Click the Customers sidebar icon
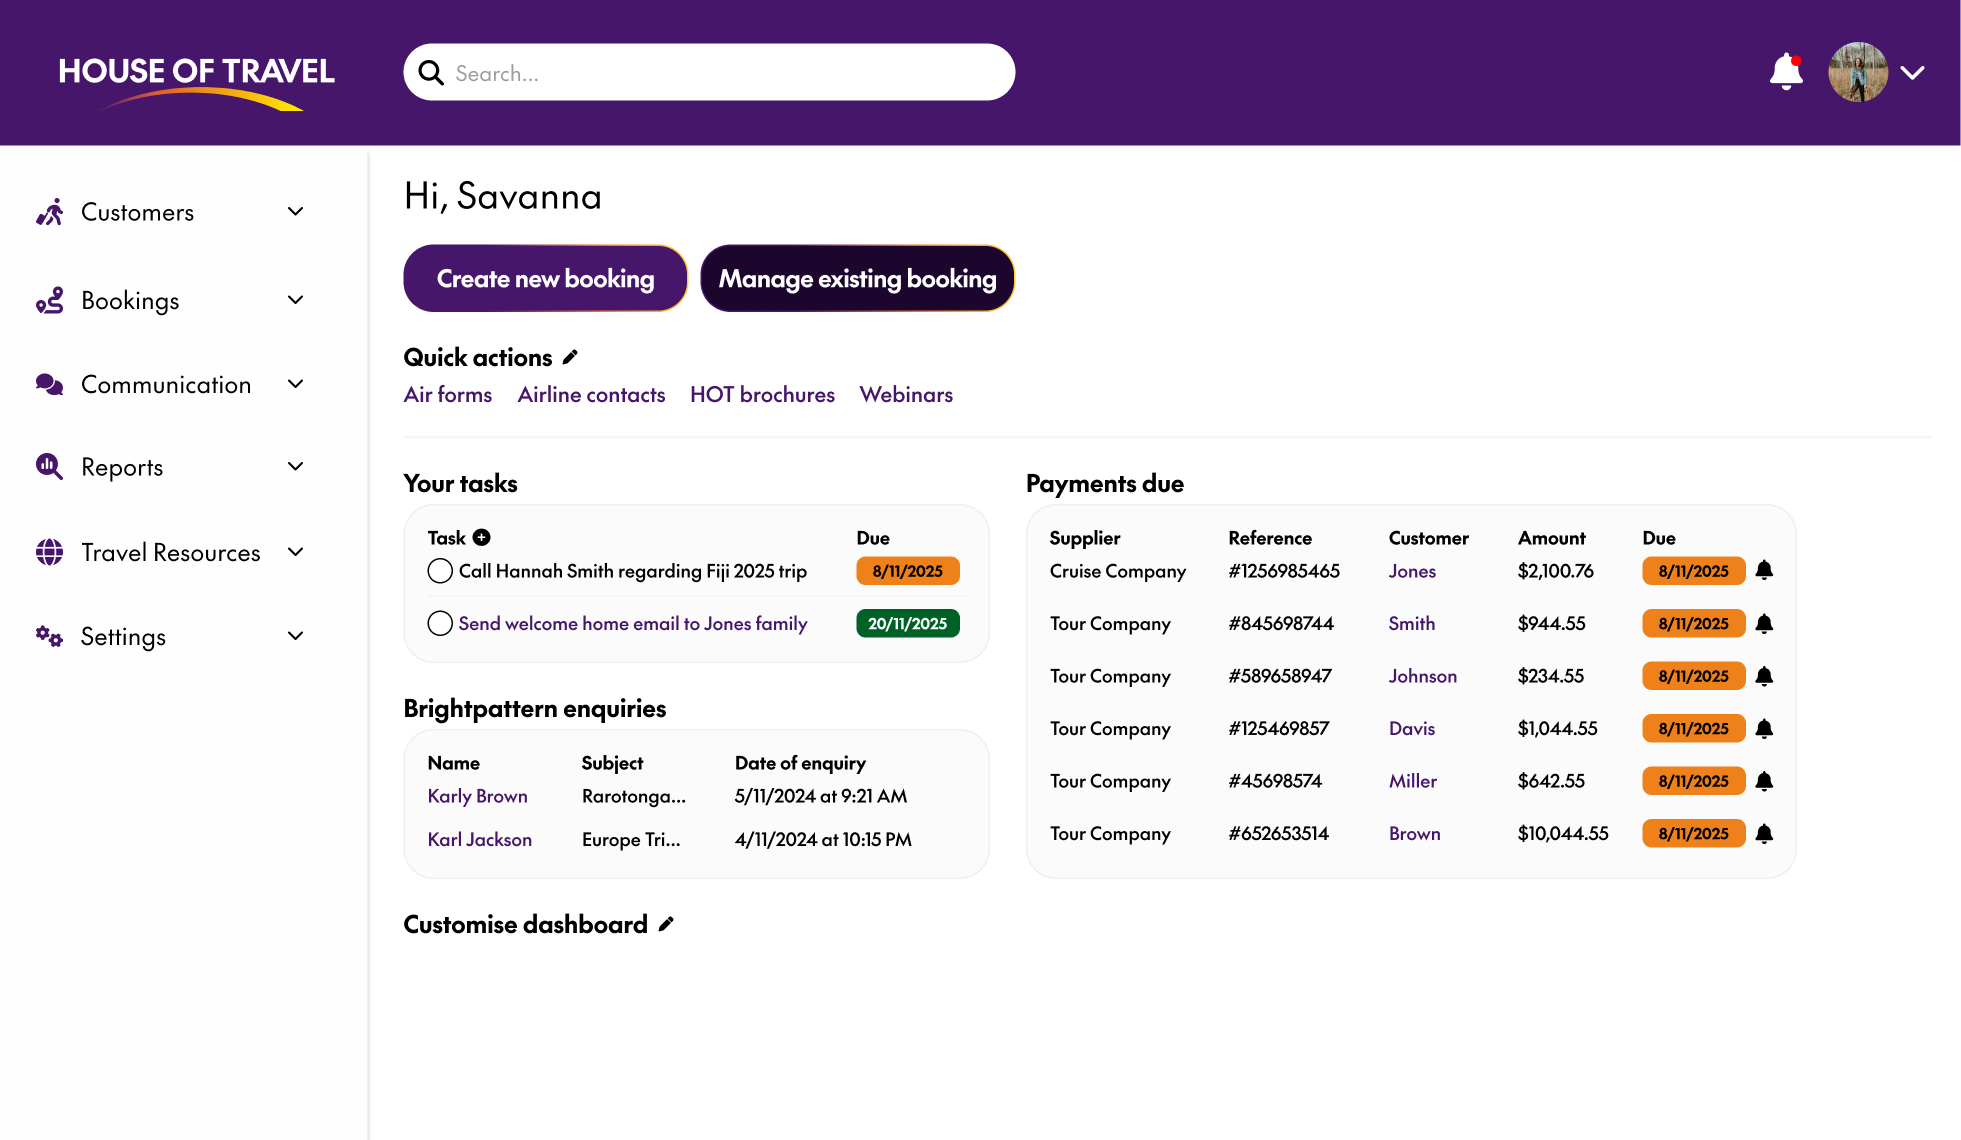1961x1140 pixels. [x=50, y=212]
